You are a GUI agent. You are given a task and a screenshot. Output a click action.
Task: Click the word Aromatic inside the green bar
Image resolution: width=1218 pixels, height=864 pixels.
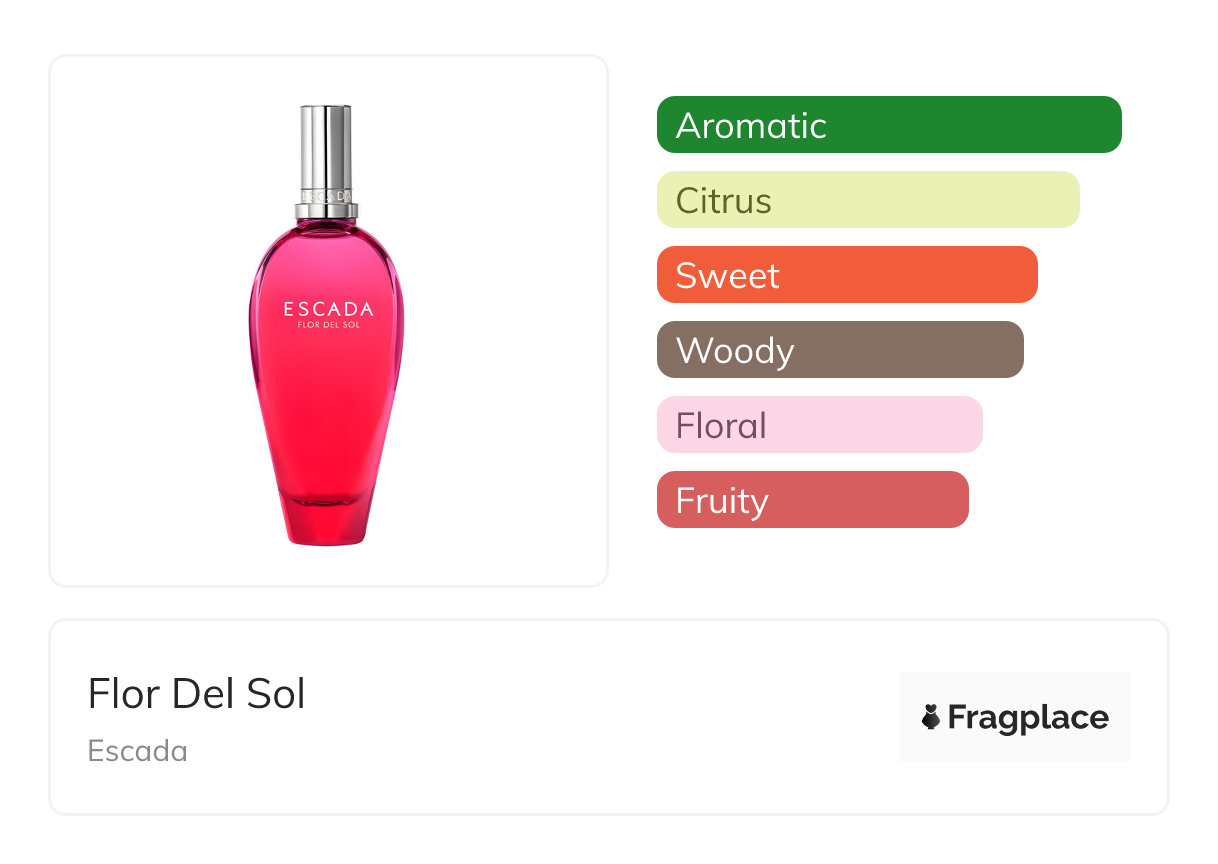pyautogui.click(x=751, y=126)
